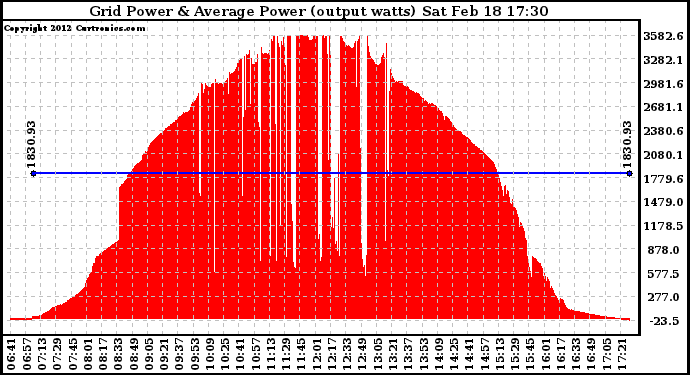Select the 'Copyright 2012 Cartronics.com' text
The height and width of the screenshot is (375, 690).
74,28
